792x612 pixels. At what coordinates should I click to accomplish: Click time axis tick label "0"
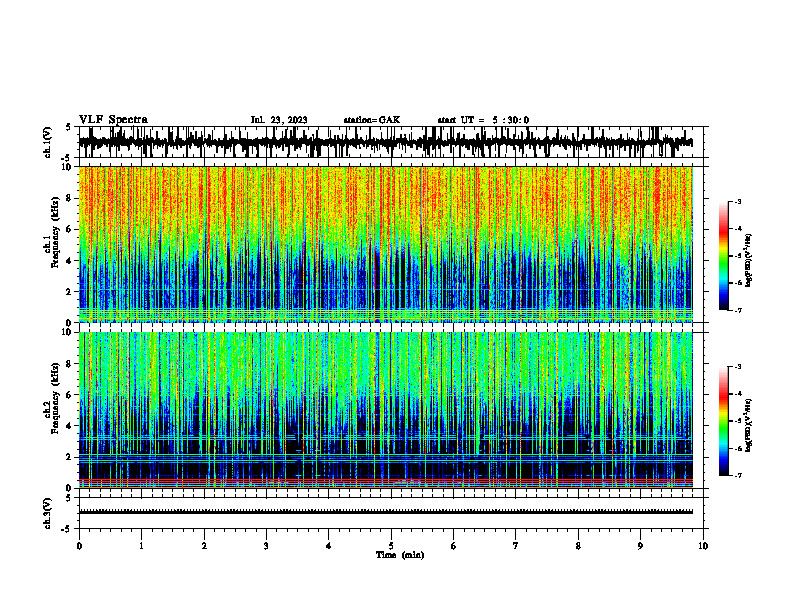tap(79, 546)
